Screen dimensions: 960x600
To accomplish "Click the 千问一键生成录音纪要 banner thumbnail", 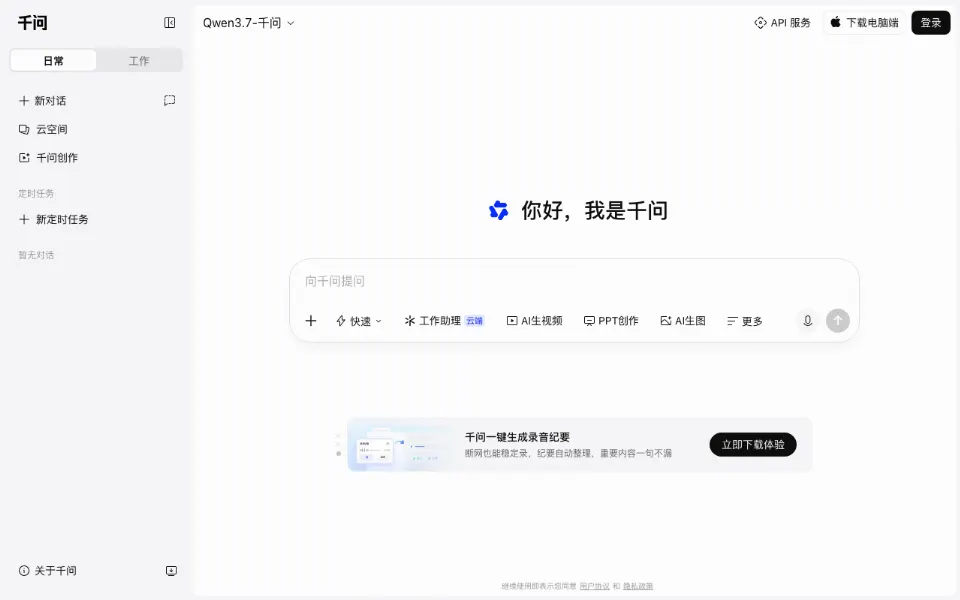I will click(x=399, y=445).
